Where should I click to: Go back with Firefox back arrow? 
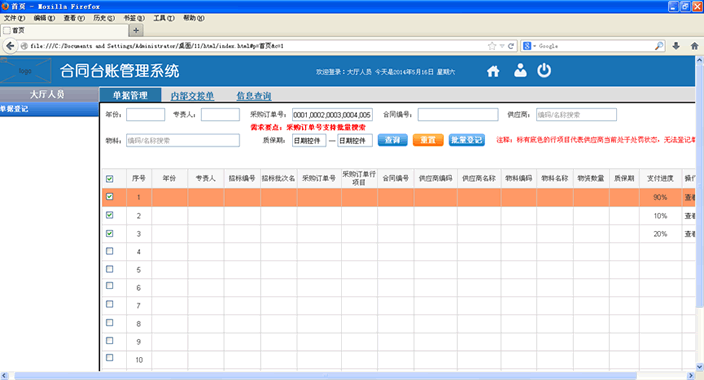(10, 46)
